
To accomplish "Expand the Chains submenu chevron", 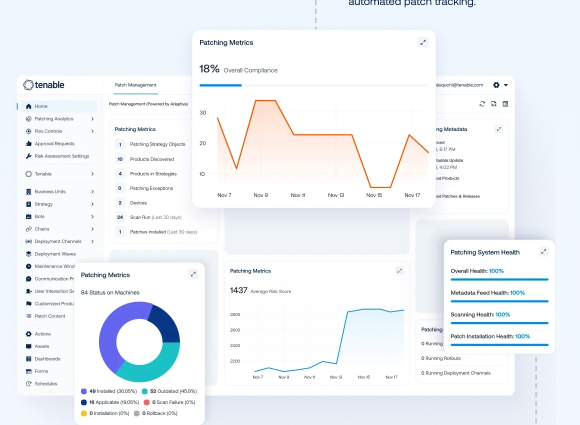I will pyautogui.click(x=92, y=229).
